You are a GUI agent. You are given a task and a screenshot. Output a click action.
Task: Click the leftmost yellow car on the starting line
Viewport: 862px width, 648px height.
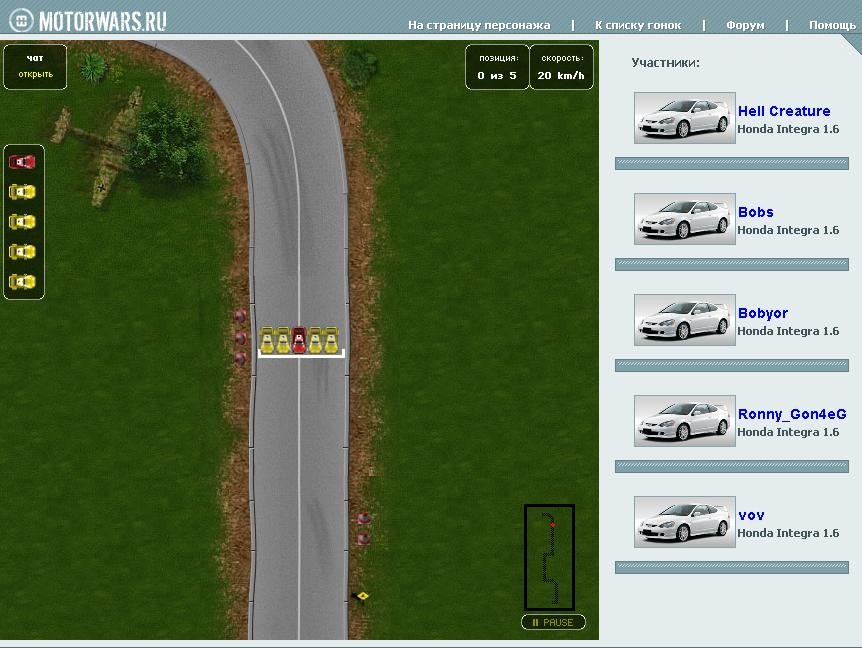click(x=267, y=340)
